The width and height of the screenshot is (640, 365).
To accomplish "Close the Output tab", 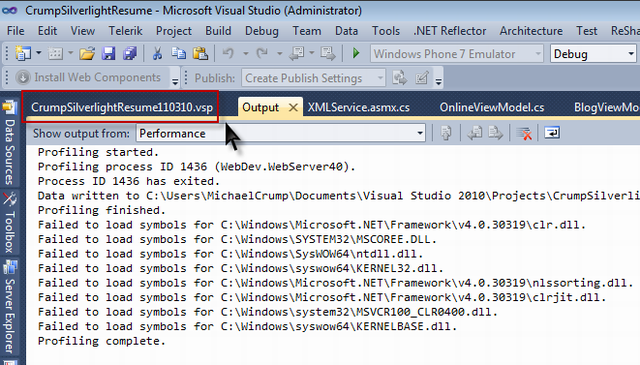I will pyautogui.click(x=293, y=107).
